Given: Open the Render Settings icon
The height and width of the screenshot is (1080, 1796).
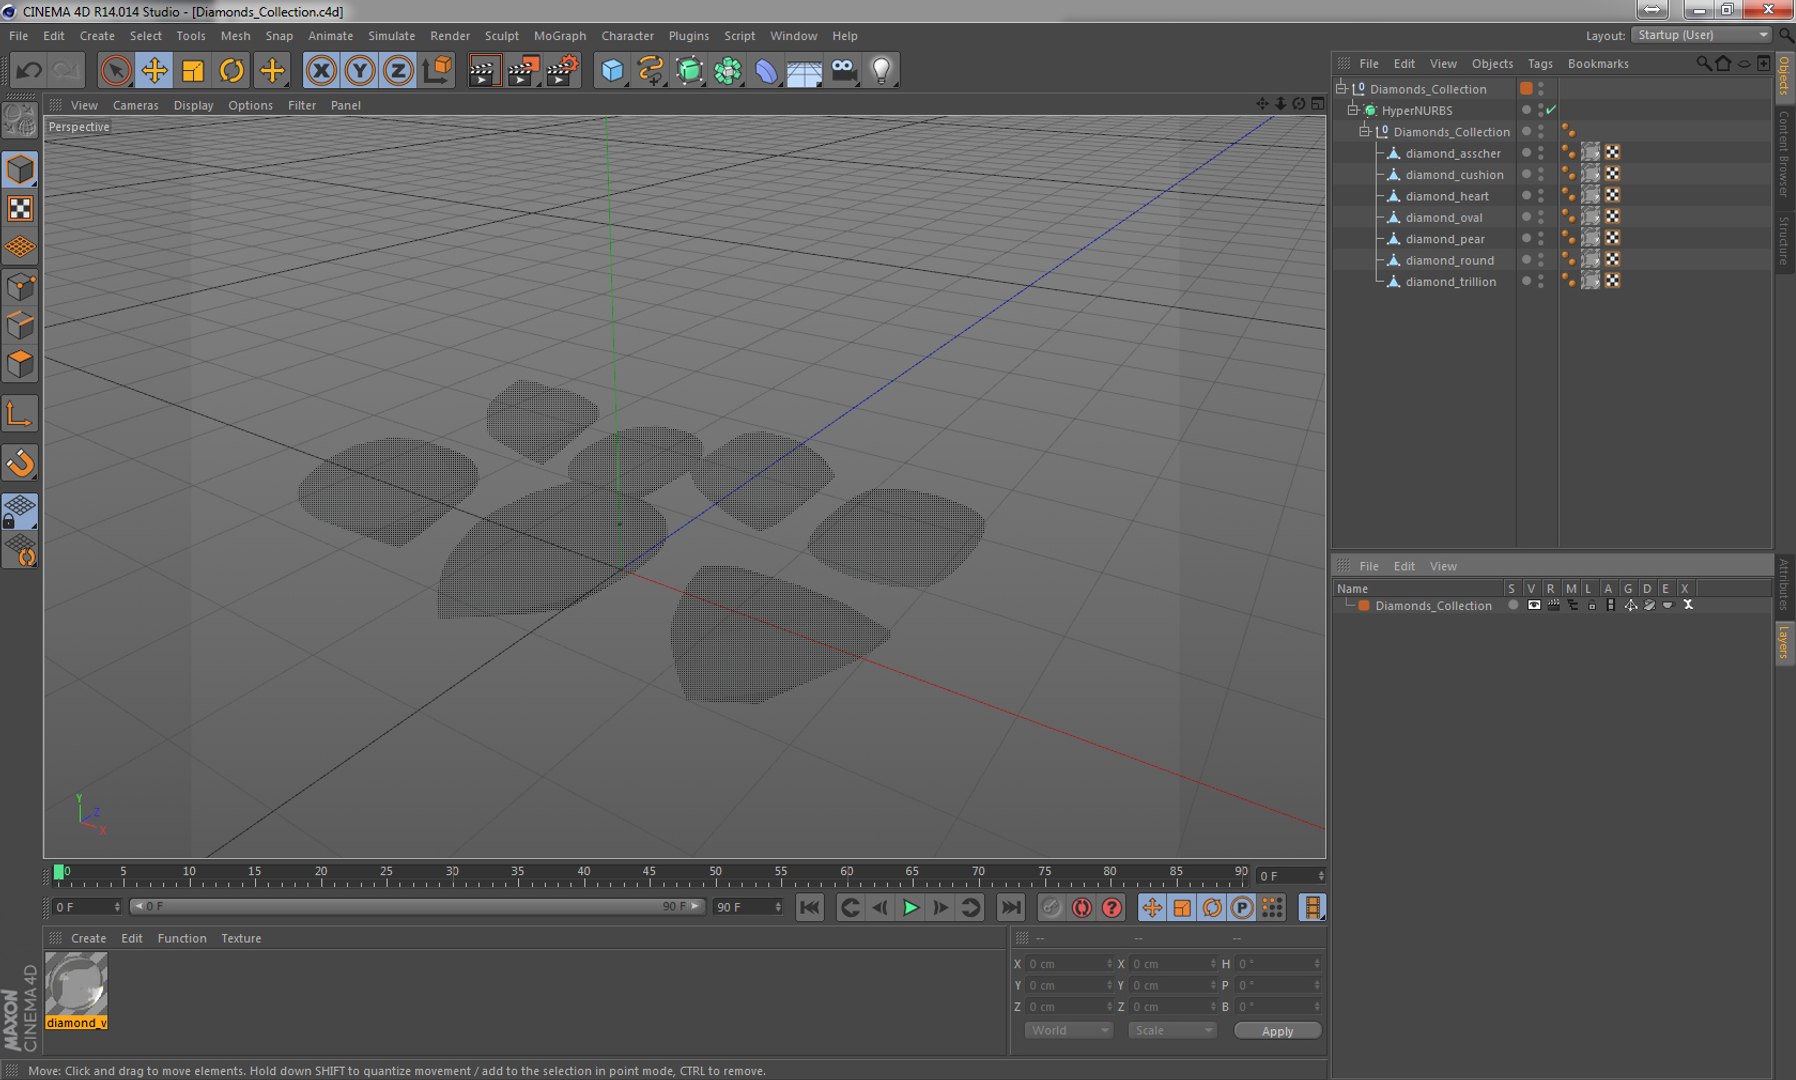Looking at the screenshot, I should pos(562,70).
